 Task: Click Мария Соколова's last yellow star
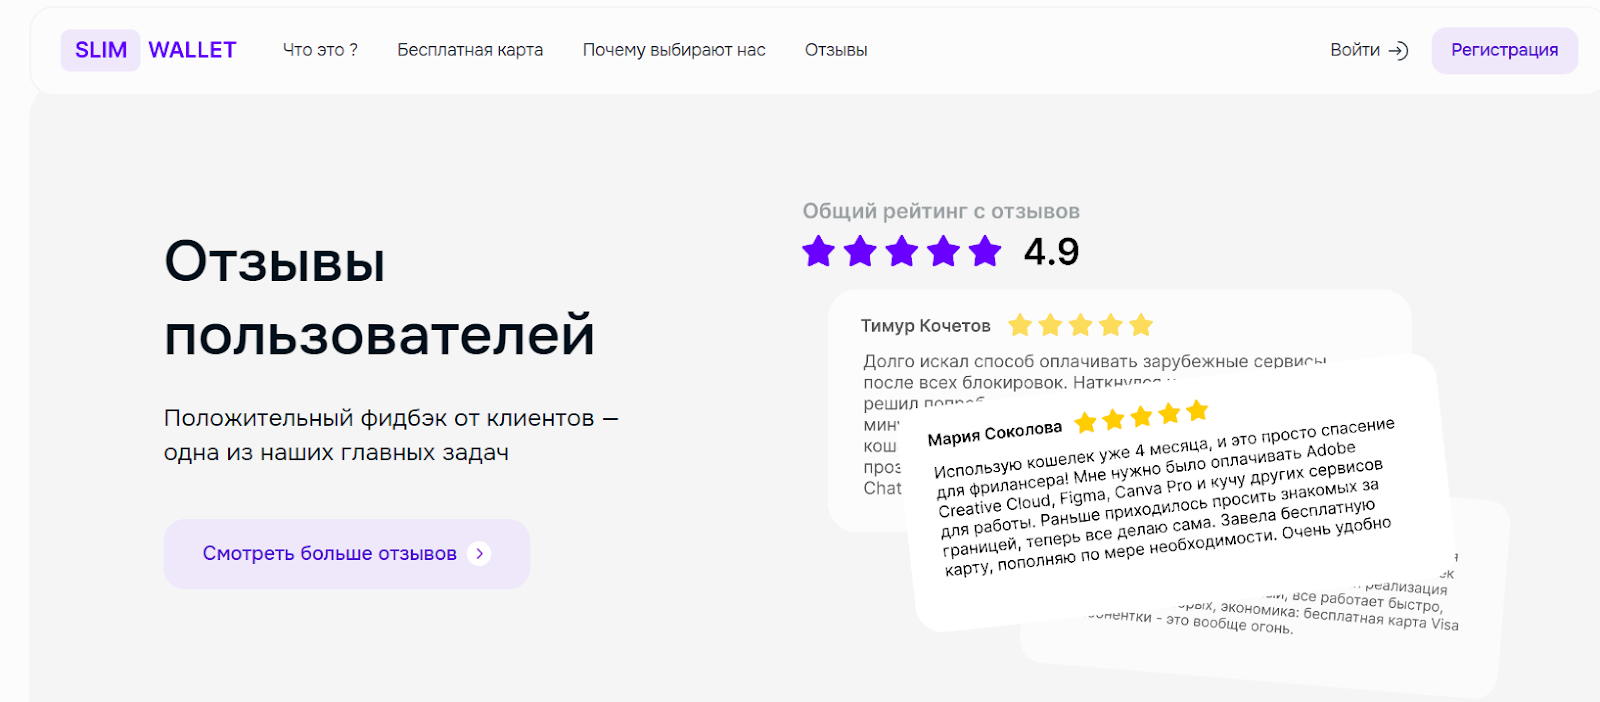1197,410
